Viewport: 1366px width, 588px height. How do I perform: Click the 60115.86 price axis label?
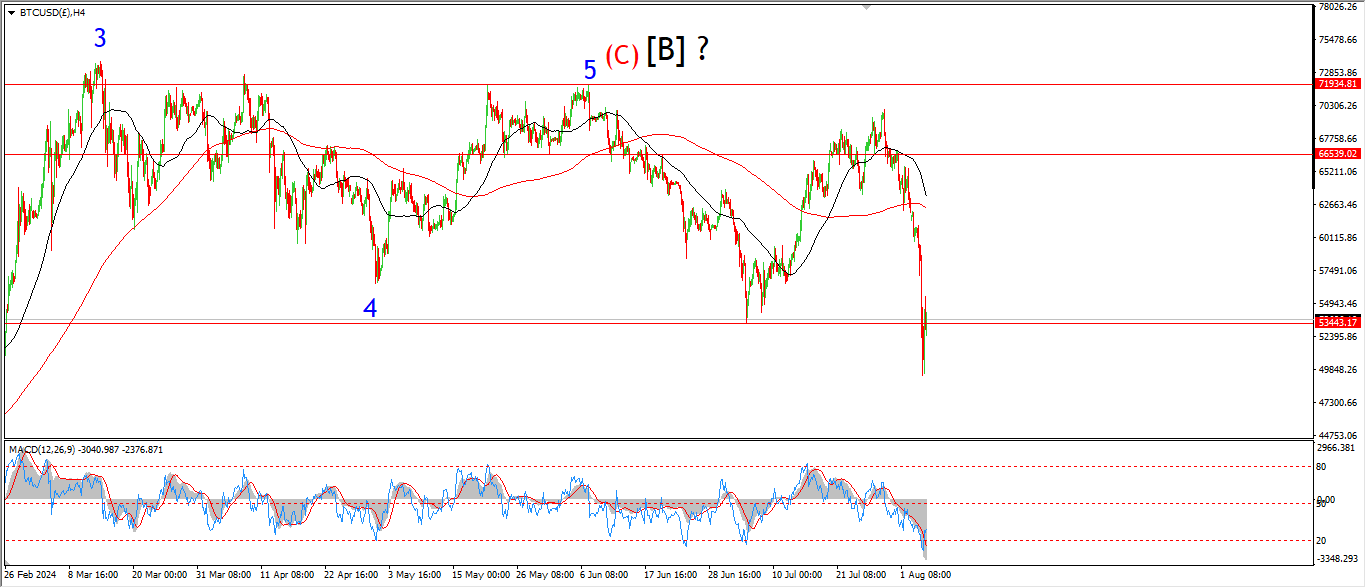click(x=1337, y=238)
